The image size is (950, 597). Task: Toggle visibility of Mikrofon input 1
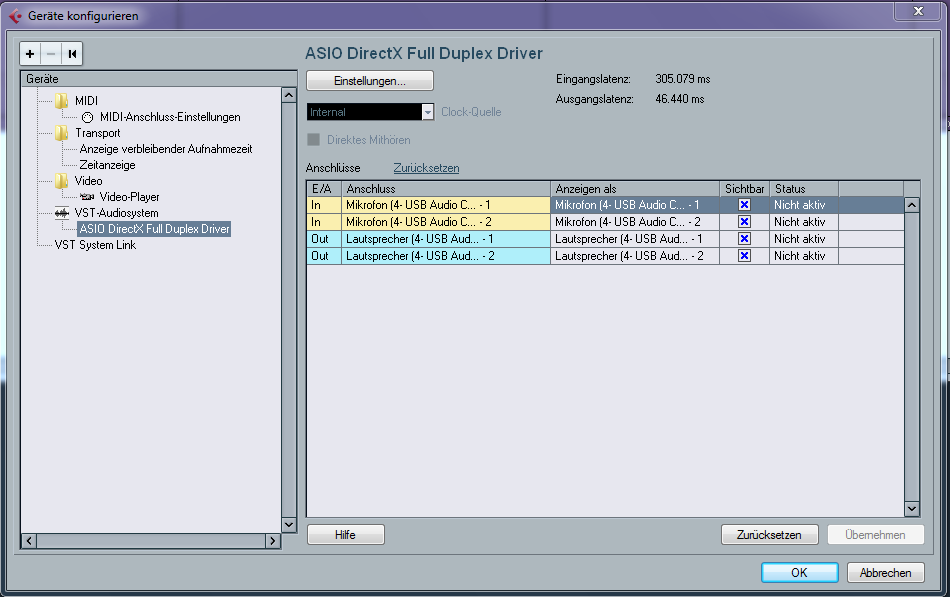(744, 205)
